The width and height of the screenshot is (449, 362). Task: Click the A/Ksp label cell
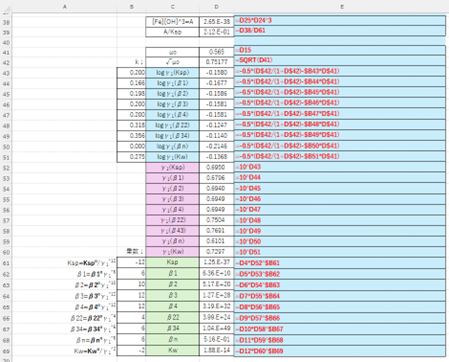pos(172,32)
